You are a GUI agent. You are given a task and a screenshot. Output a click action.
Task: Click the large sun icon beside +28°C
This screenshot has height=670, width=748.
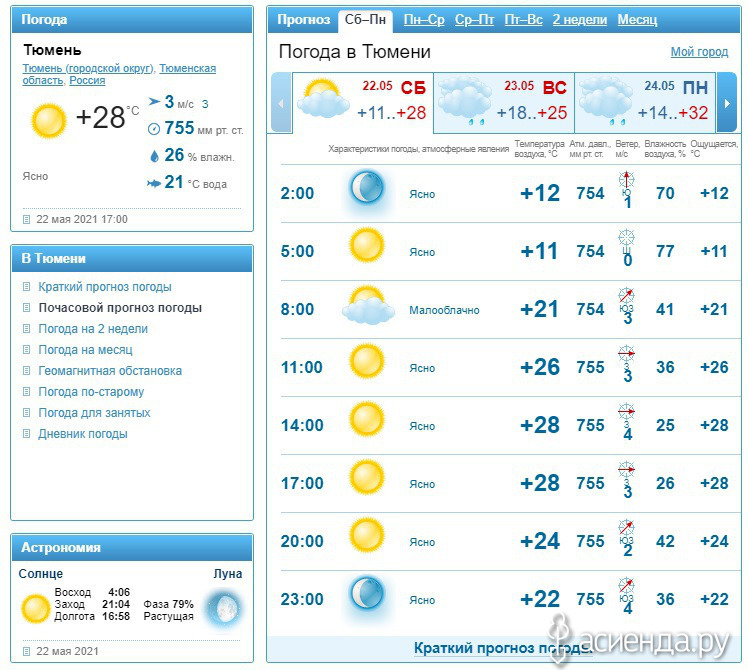(49, 121)
